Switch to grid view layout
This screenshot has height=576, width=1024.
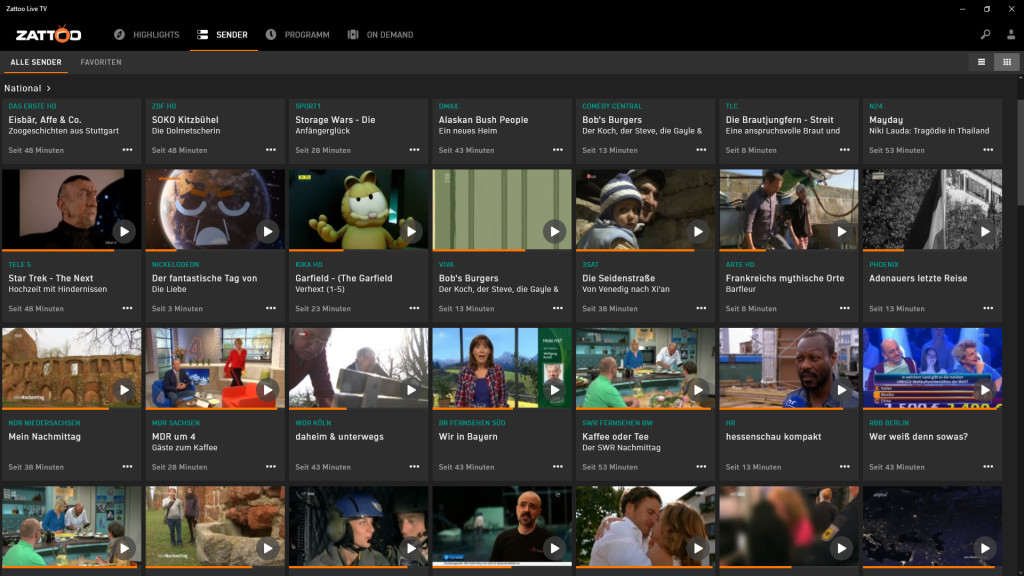pos(1008,61)
